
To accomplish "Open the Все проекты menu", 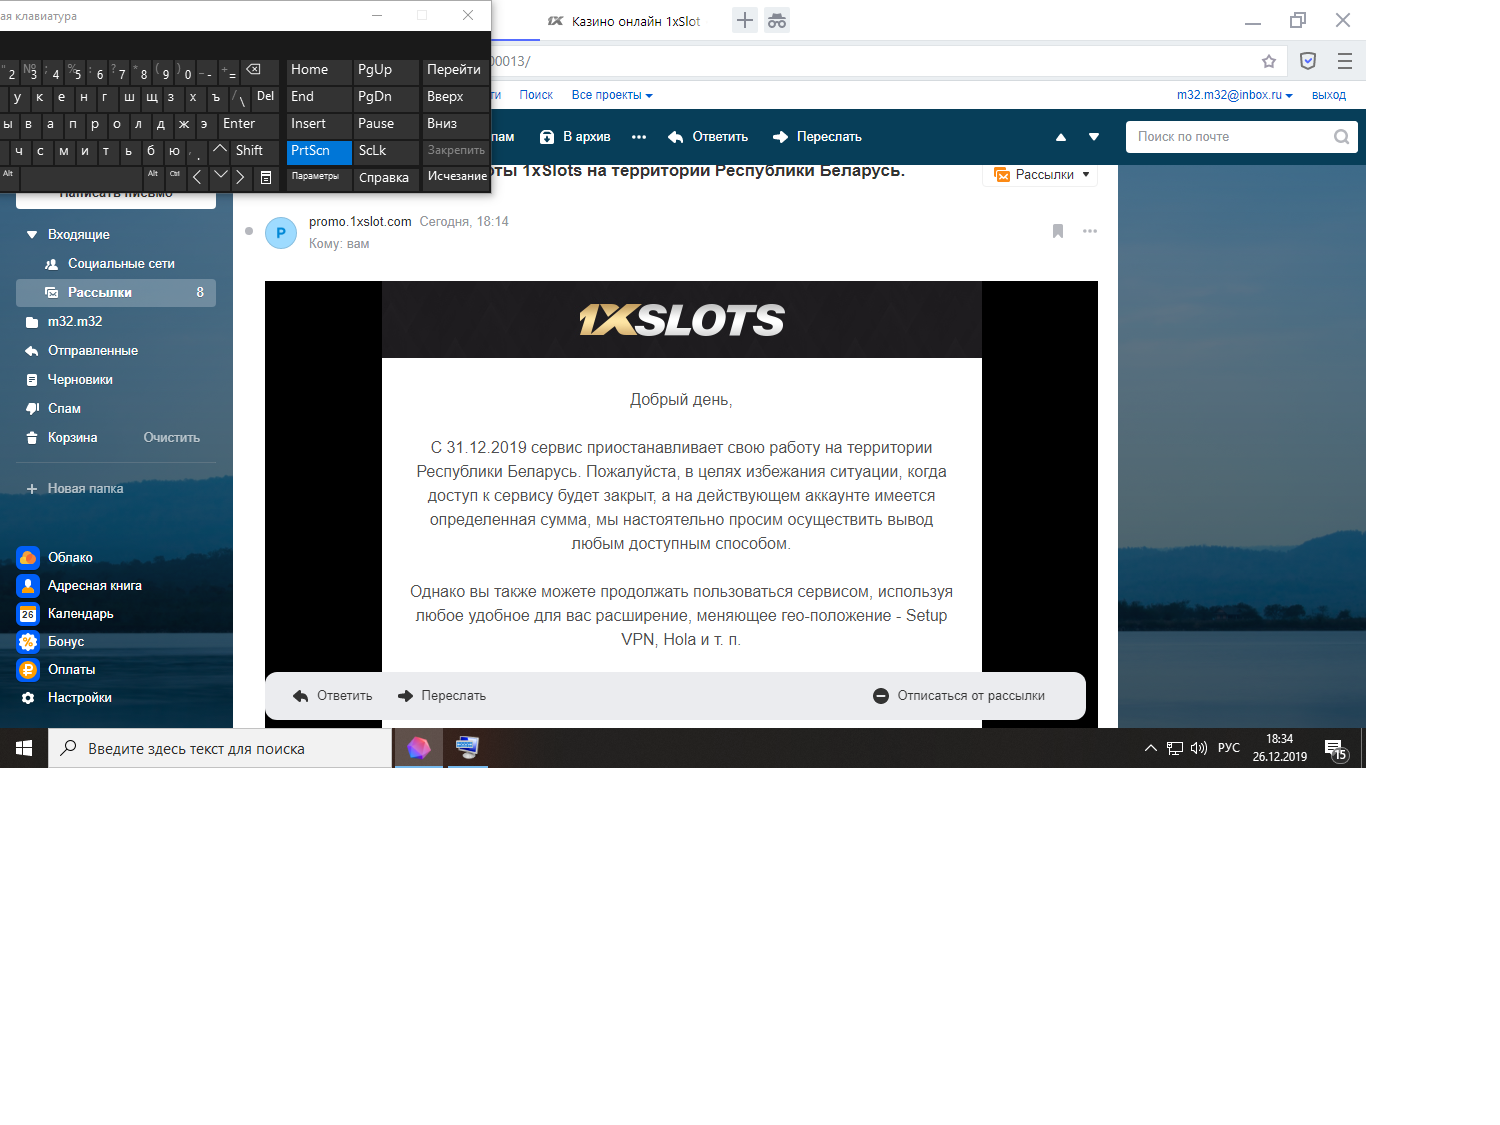I will (x=611, y=95).
